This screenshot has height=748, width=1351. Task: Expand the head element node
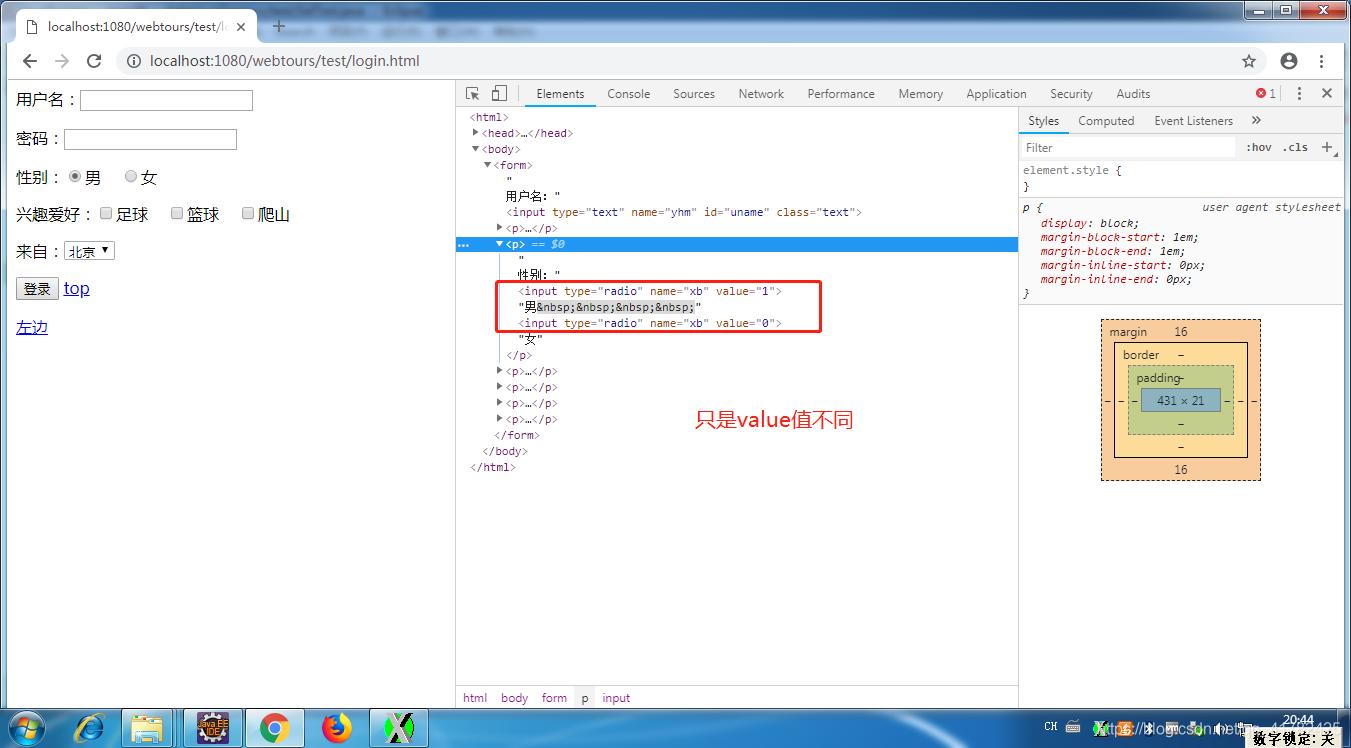pyautogui.click(x=476, y=133)
